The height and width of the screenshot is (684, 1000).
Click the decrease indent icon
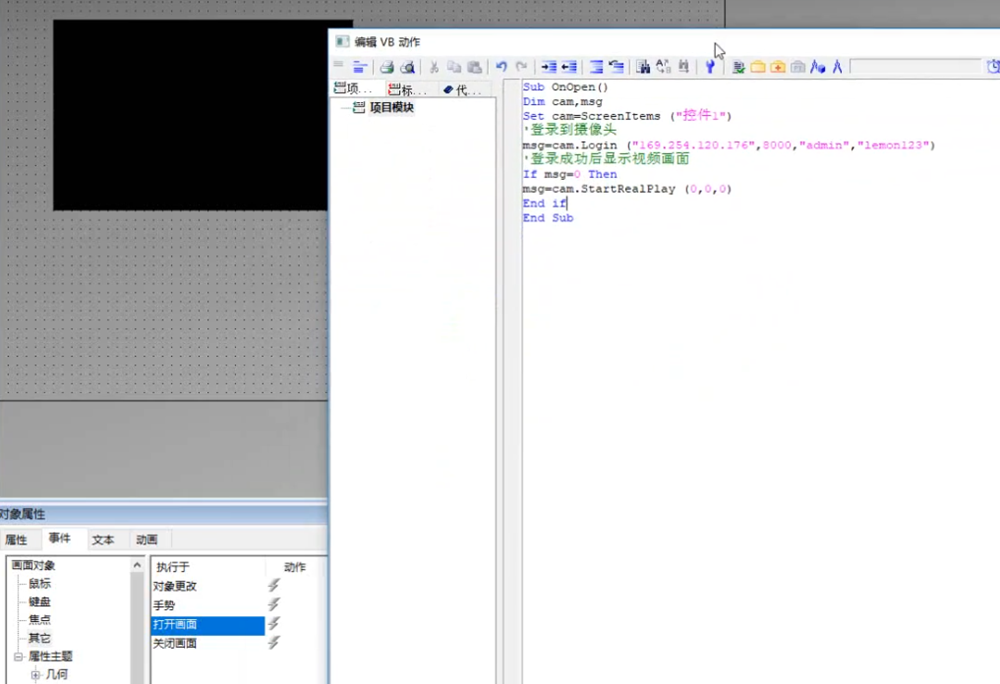tap(568, 67)
